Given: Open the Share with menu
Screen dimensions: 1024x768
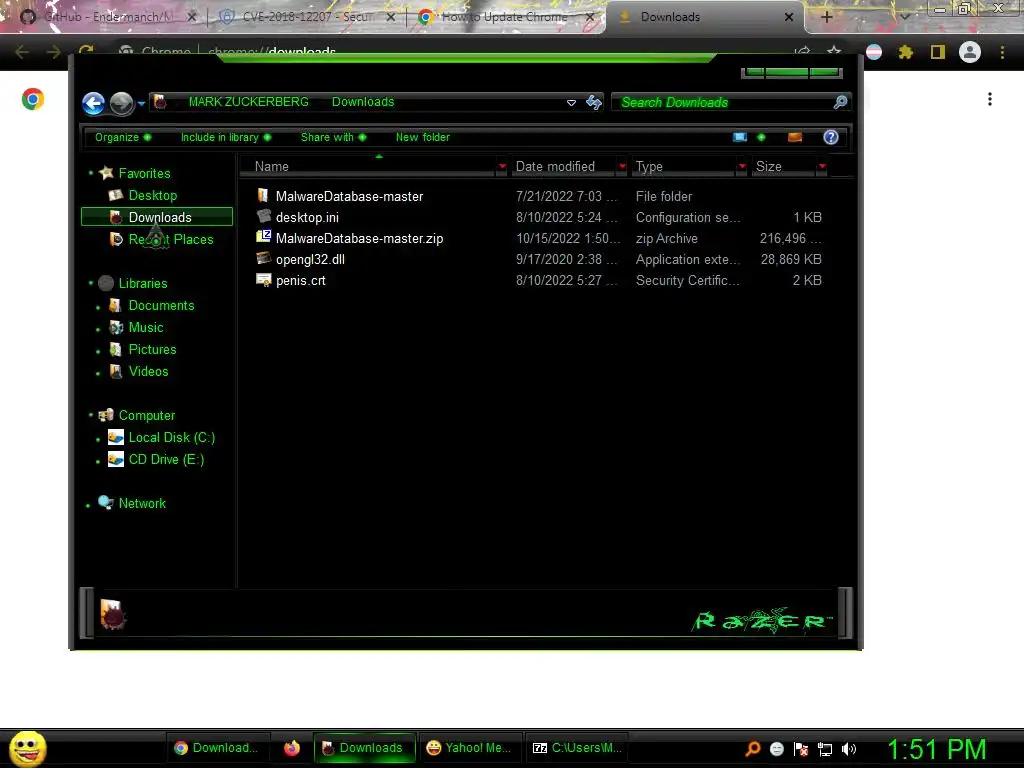Looking at the screenshot, I should point(333,137).
